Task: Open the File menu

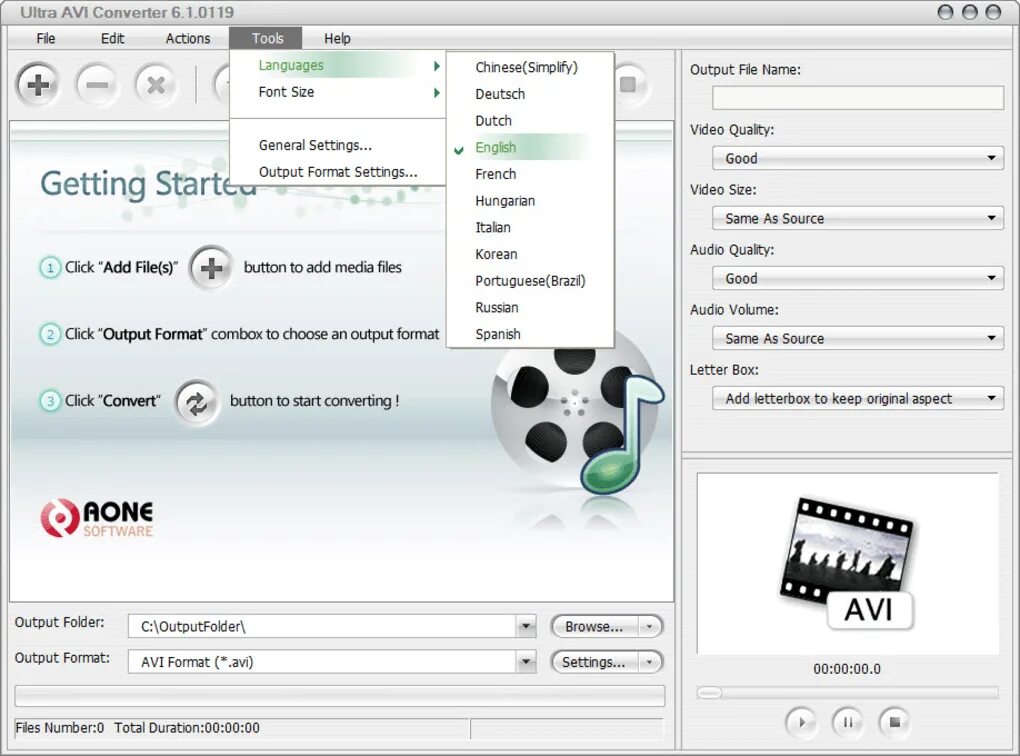Action: 46,38
